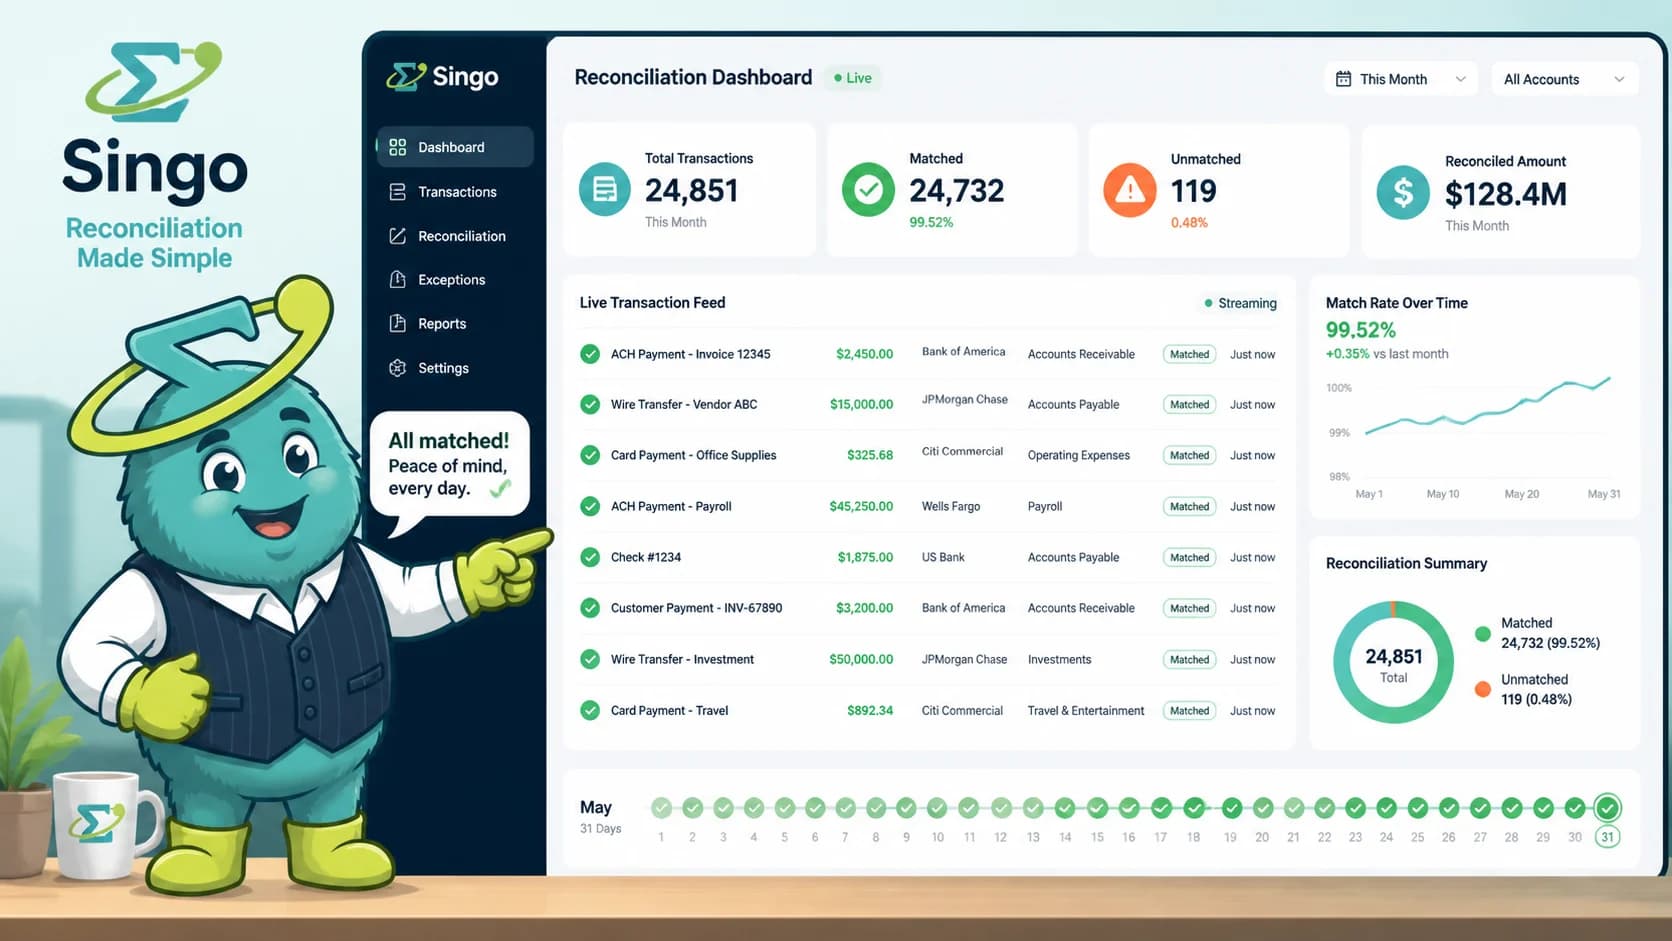Click the $15,000.00 amount

pos(861,404)
